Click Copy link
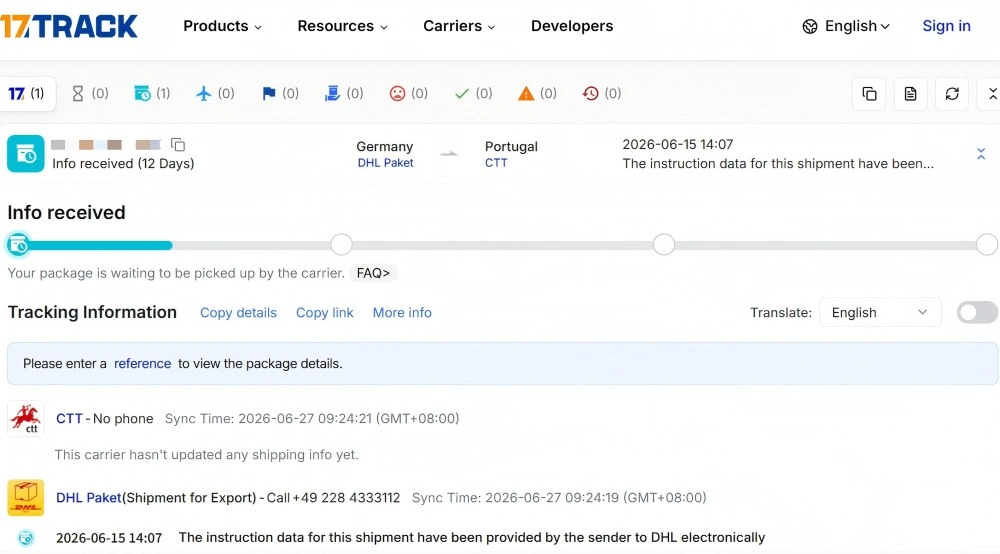The width and height of the screenshot is (1000, 554). tap(325, 313)
